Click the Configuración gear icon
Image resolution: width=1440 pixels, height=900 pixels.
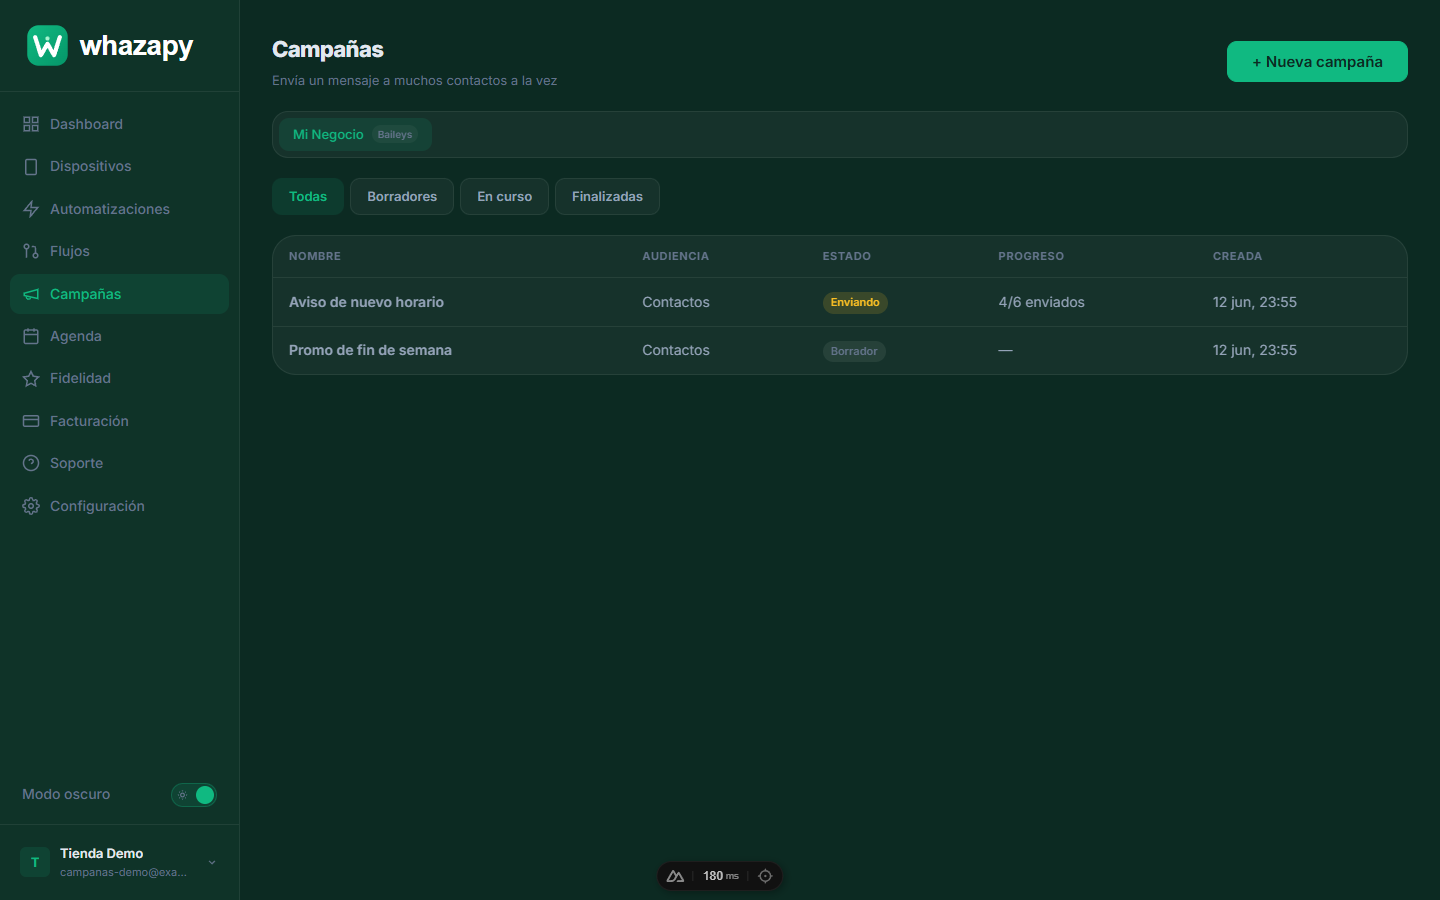click(31, 506)
